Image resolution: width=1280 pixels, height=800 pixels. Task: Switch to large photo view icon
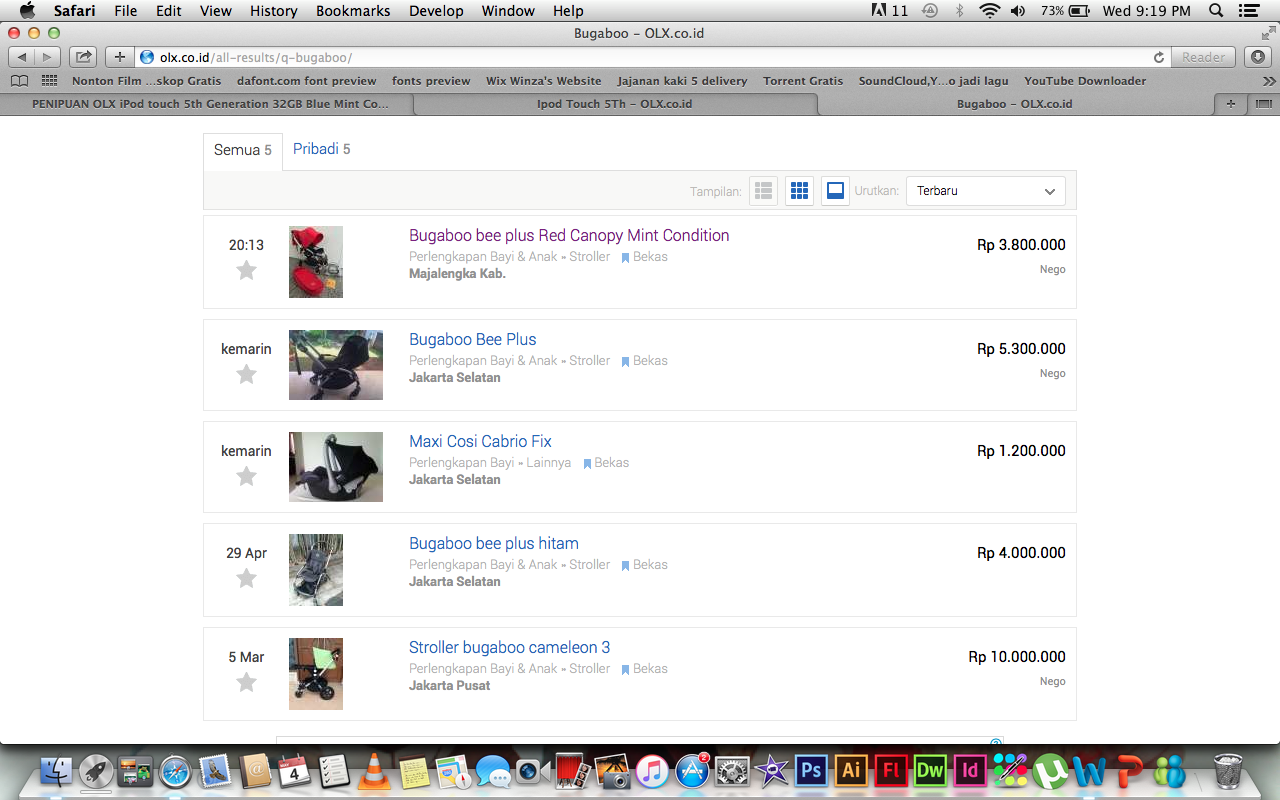tap(835, 191)
